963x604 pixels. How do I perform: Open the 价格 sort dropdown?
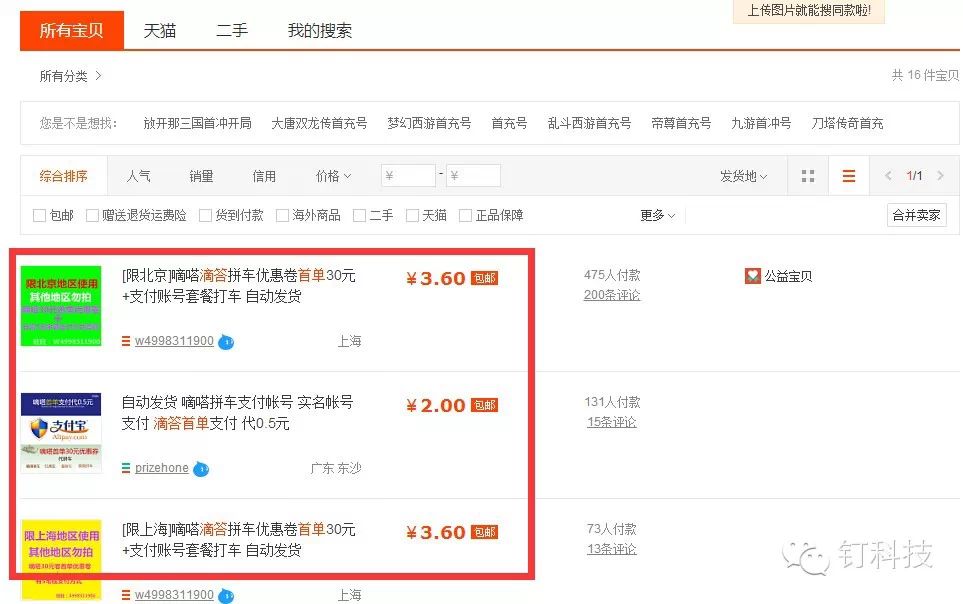point(333,176)
